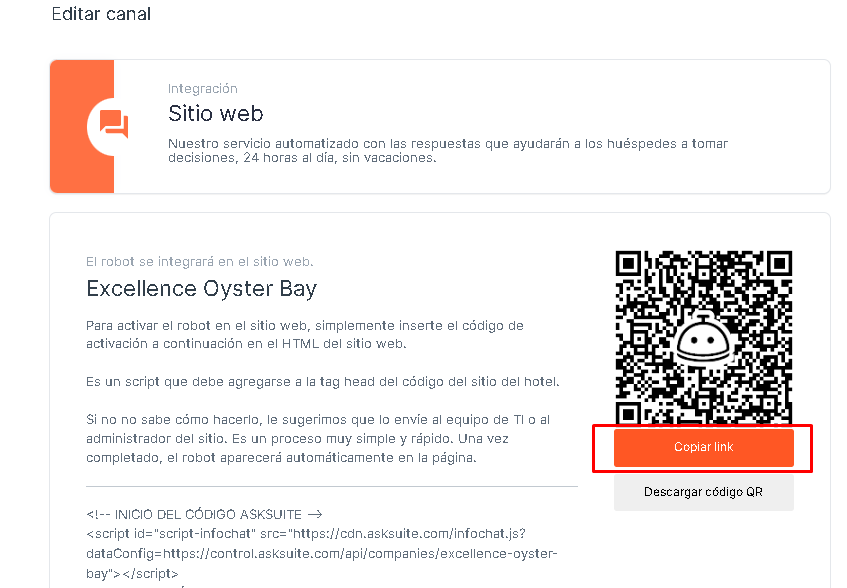This screenshot has width=847, height=588.
Task: Click the Copiar link button
Action: [x=703, y=447]
